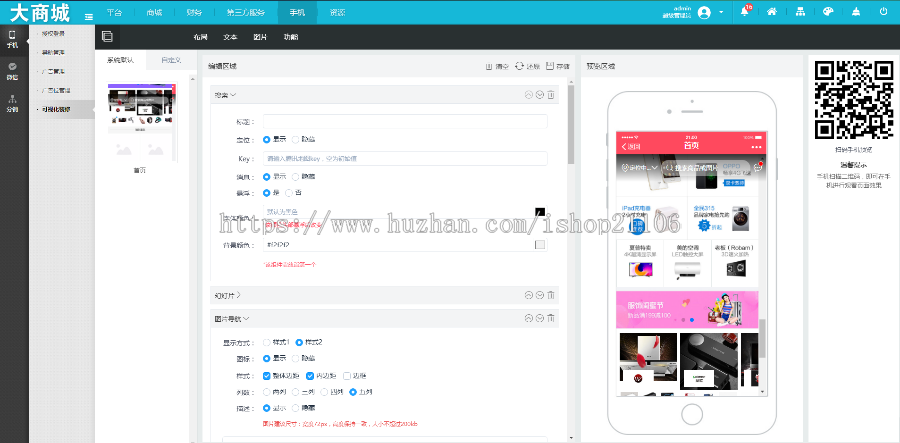Open the 功能 toolbar menu
The image size is (900, 443).
[290, 37]
